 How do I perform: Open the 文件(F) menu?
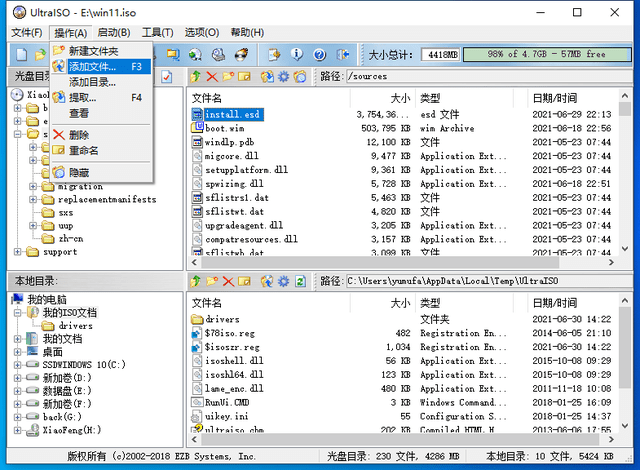[x=27, y=33]
